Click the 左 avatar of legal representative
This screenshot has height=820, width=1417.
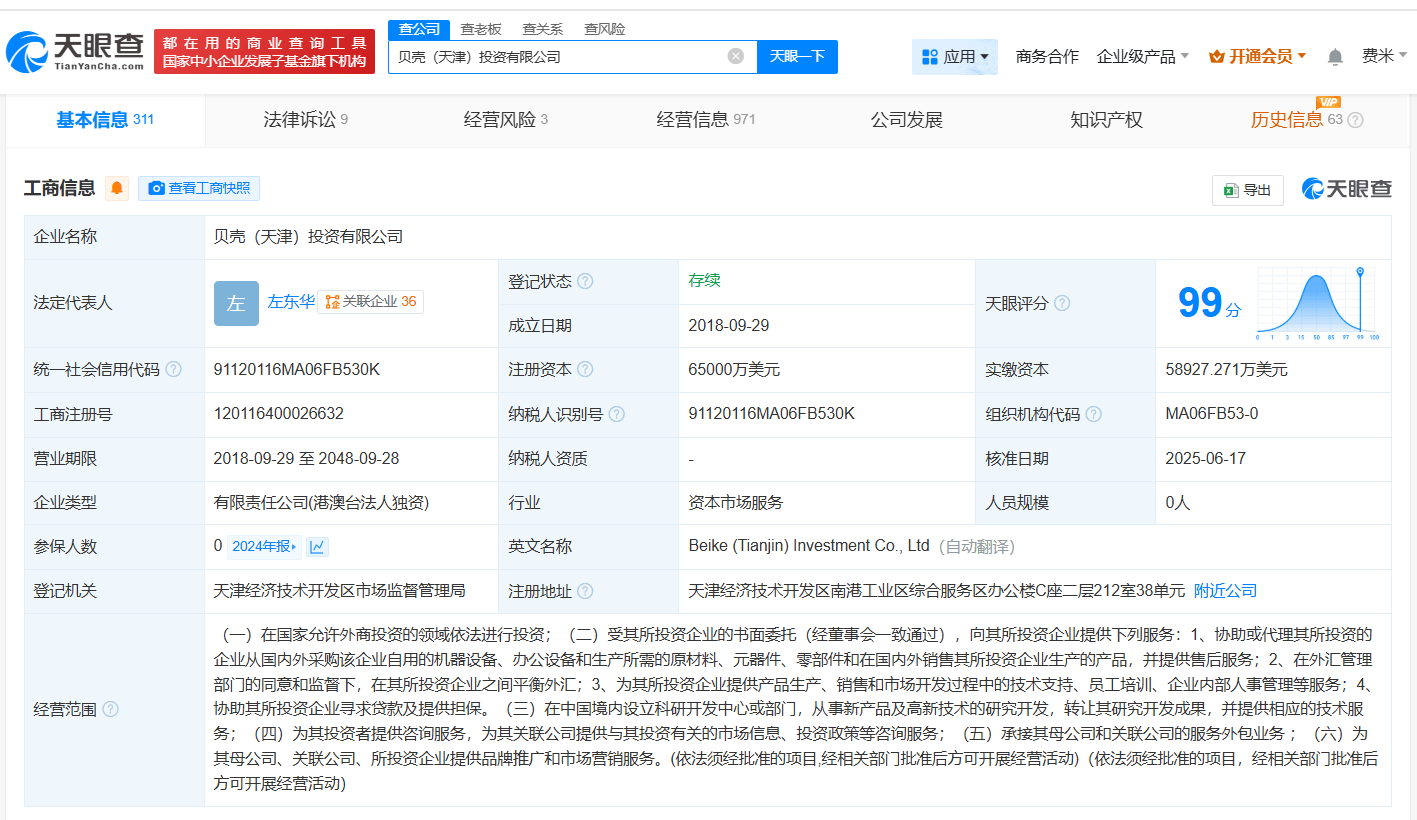[236, 303]
